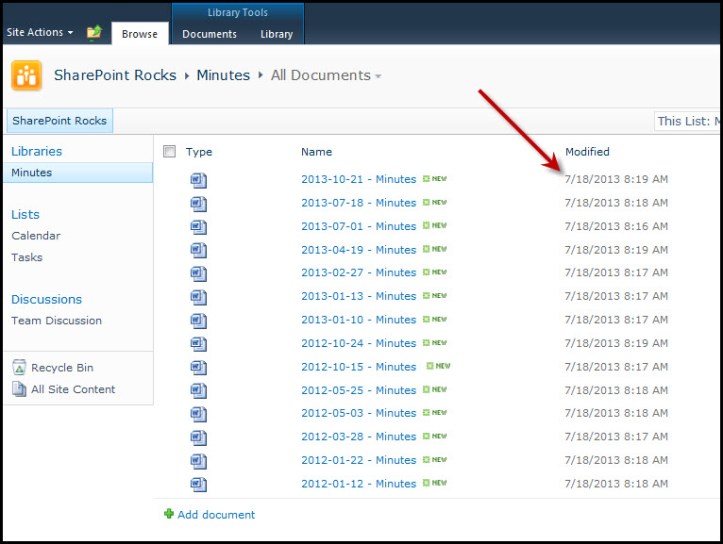Click the Navigate Up folder icon
The width and height of the screenshot is (723, 544).
pos(94,33)
